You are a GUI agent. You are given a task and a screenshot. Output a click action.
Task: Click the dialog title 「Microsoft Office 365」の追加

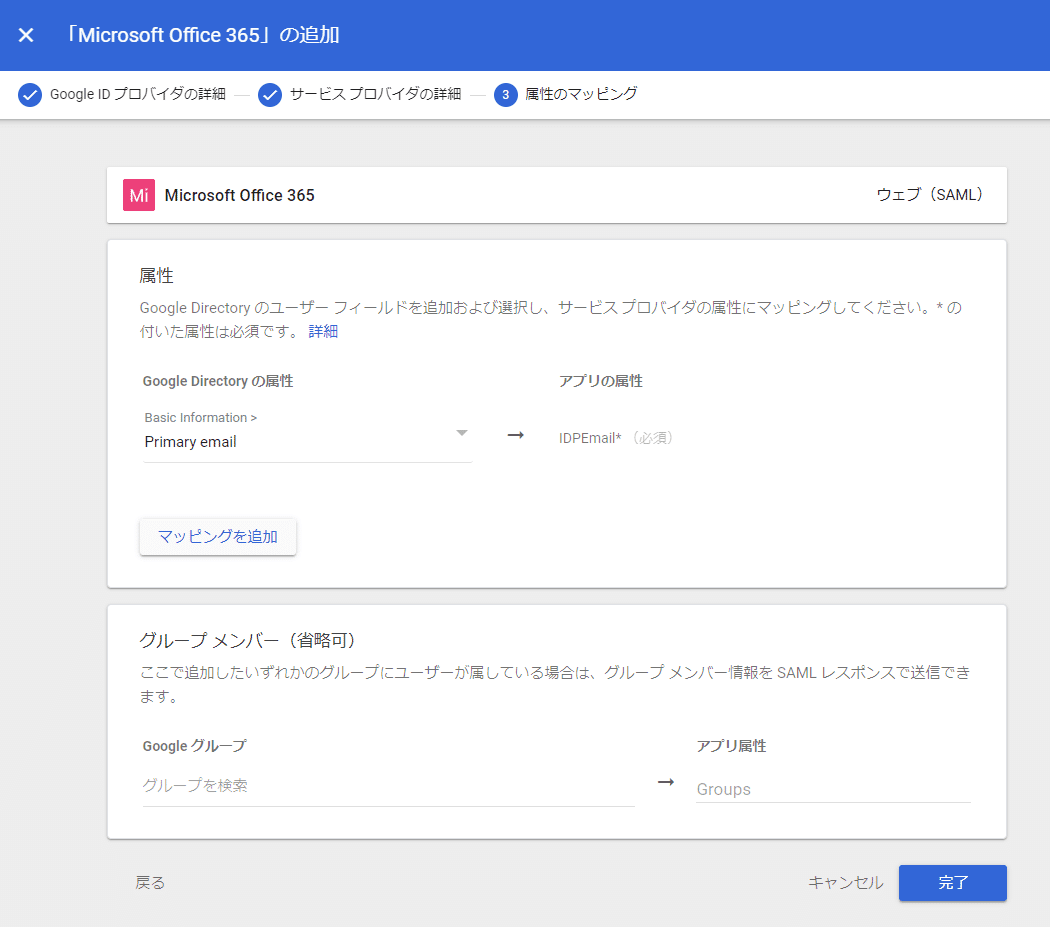point(202,35)
